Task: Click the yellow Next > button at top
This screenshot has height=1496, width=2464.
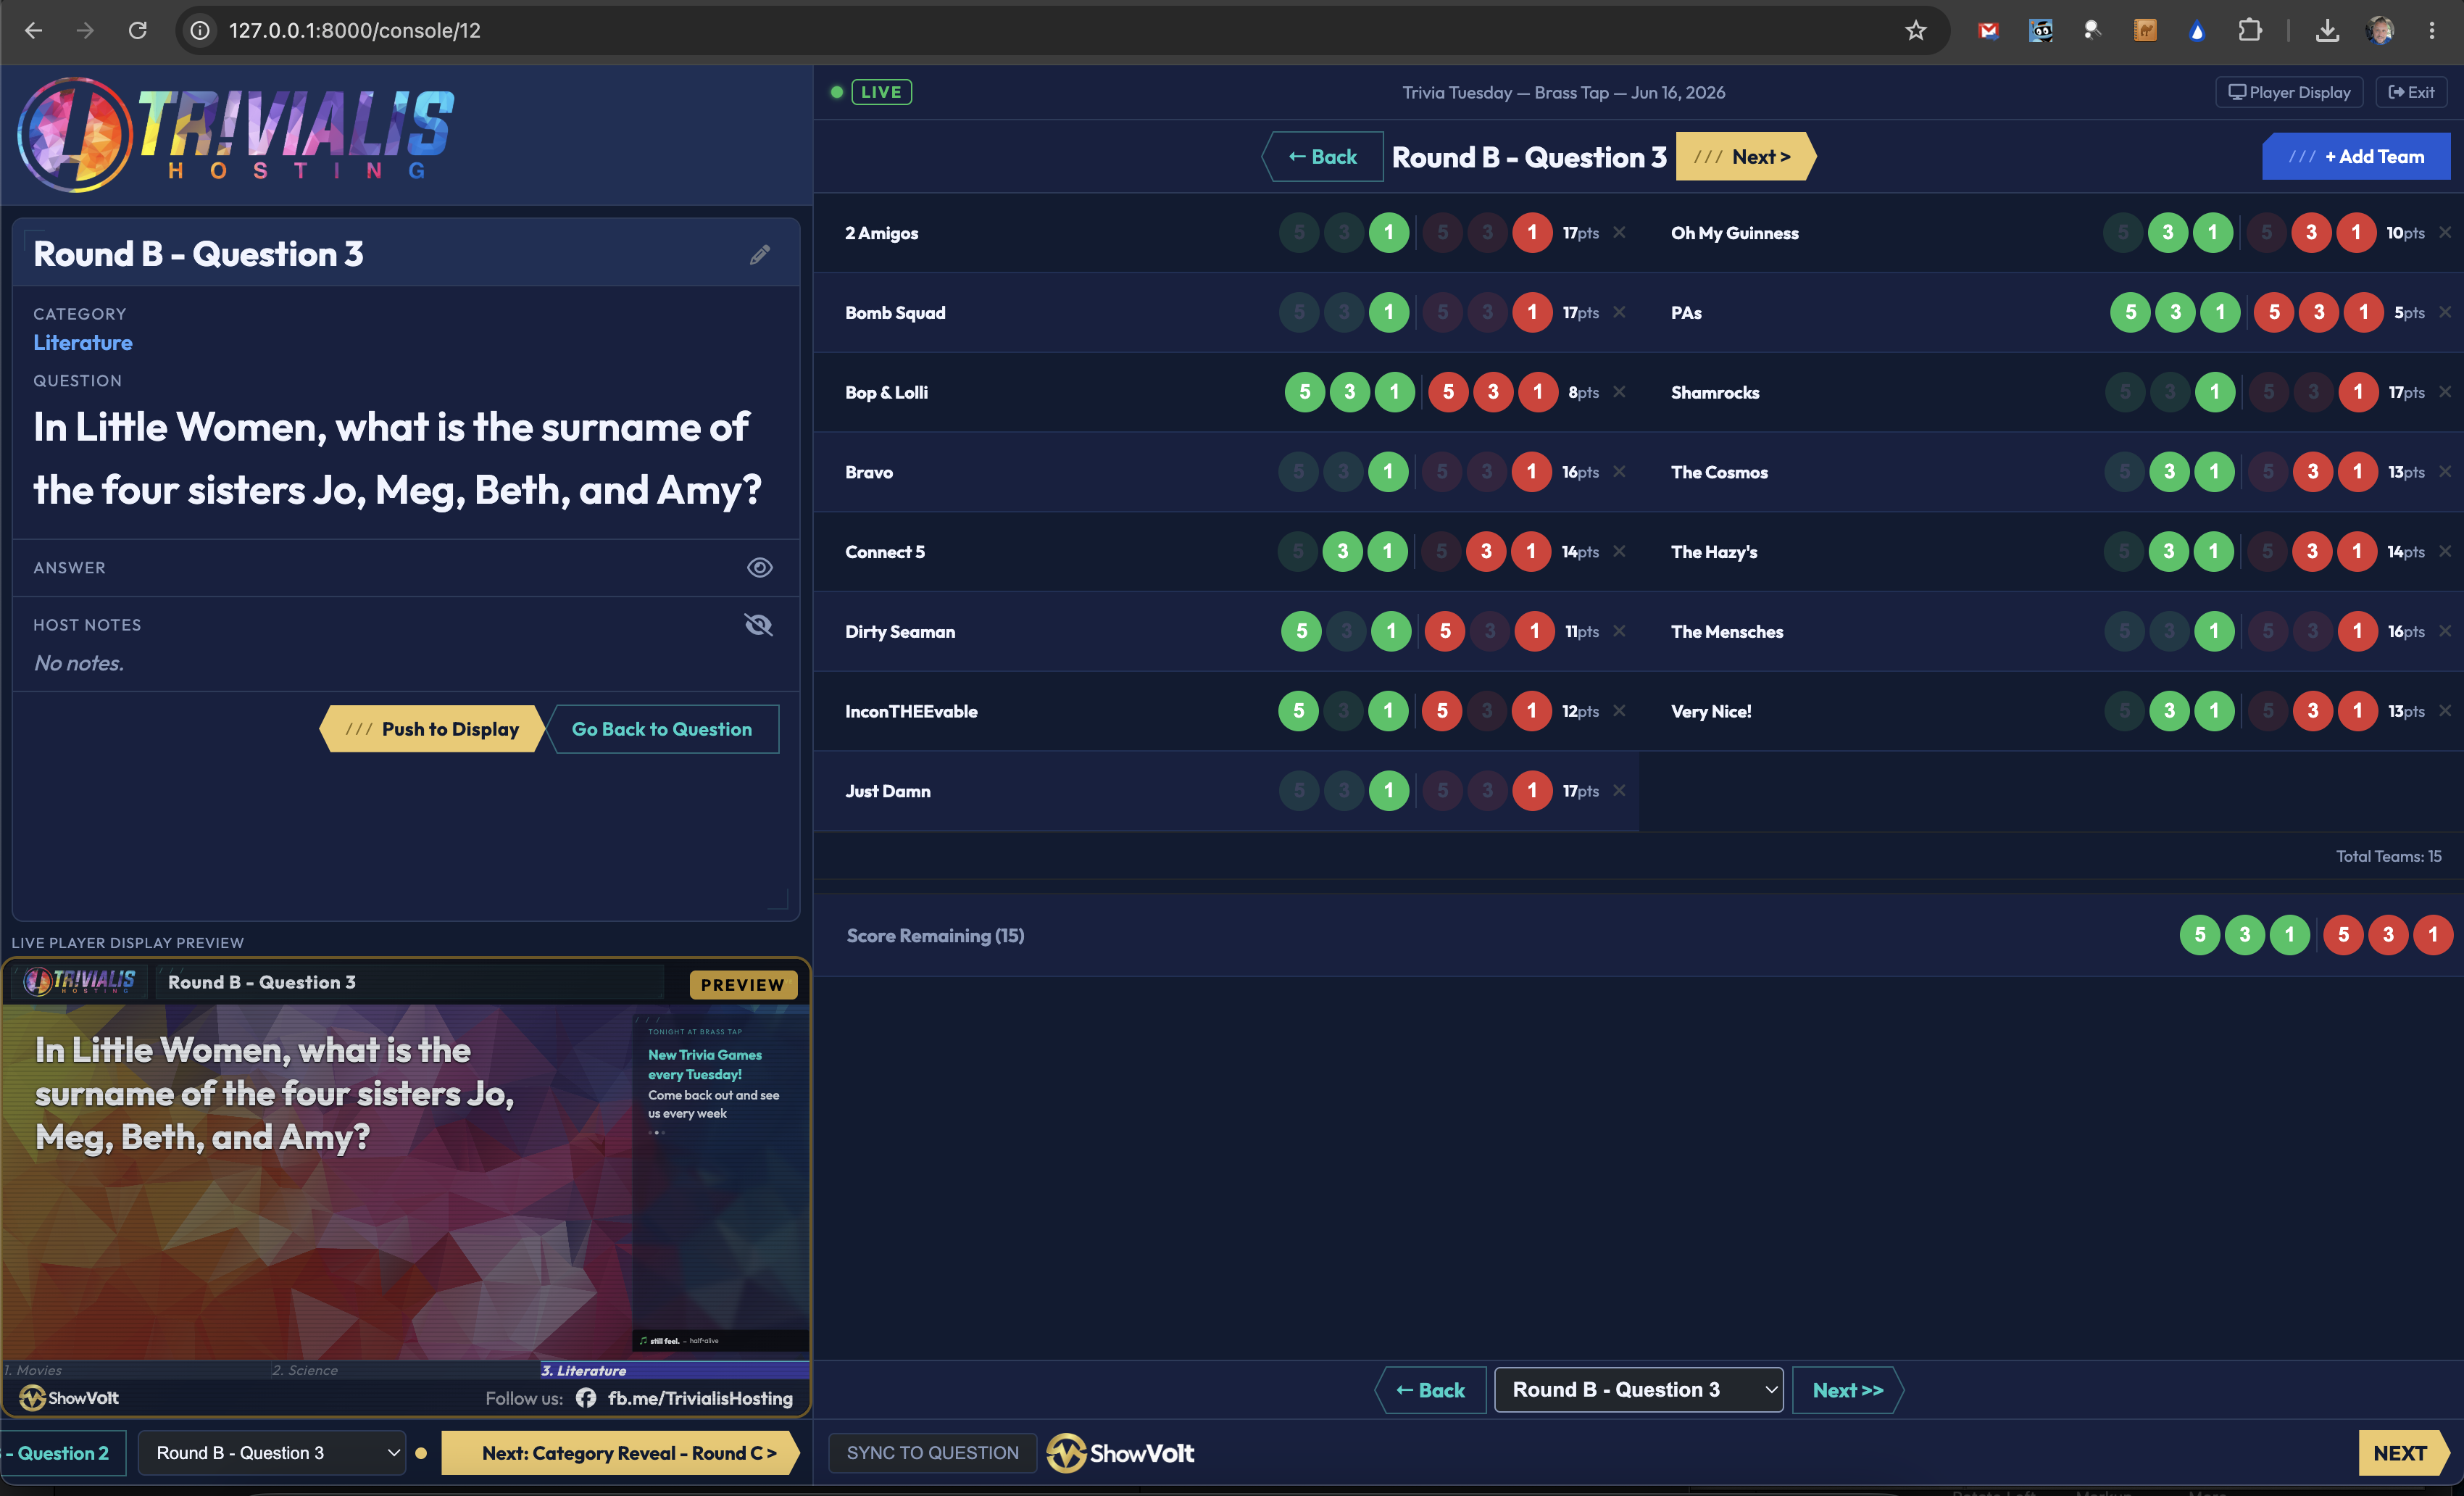Action: 1746,157
